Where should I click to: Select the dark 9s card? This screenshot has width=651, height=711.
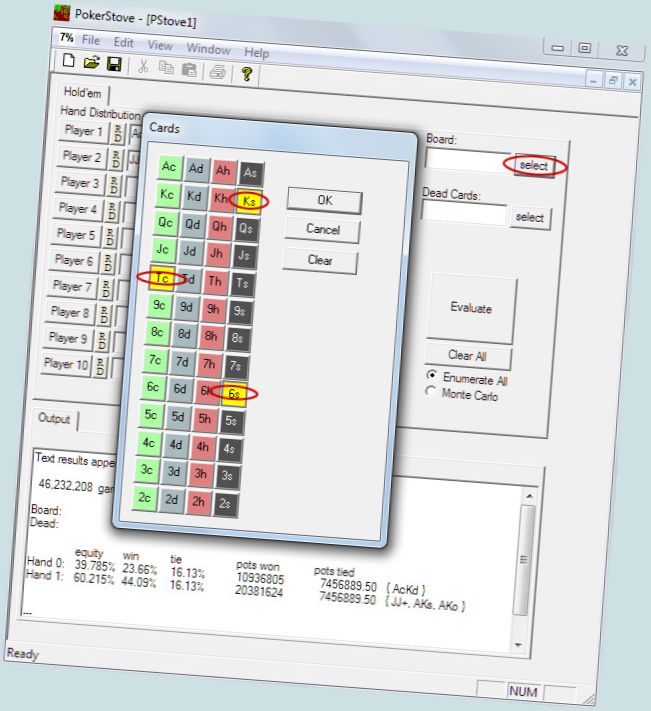pos(240,311)
